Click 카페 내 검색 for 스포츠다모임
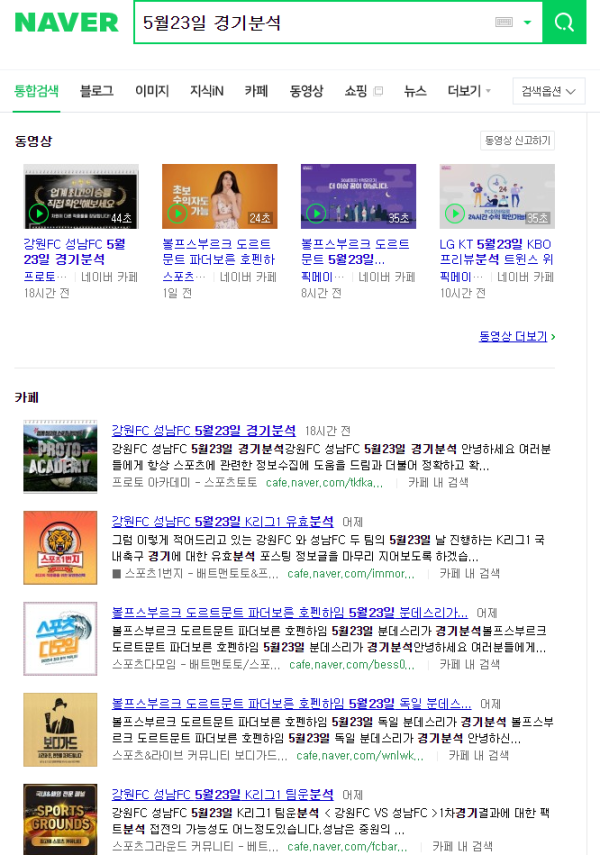This screenshot has height=855, width=600. click(470, 665)
